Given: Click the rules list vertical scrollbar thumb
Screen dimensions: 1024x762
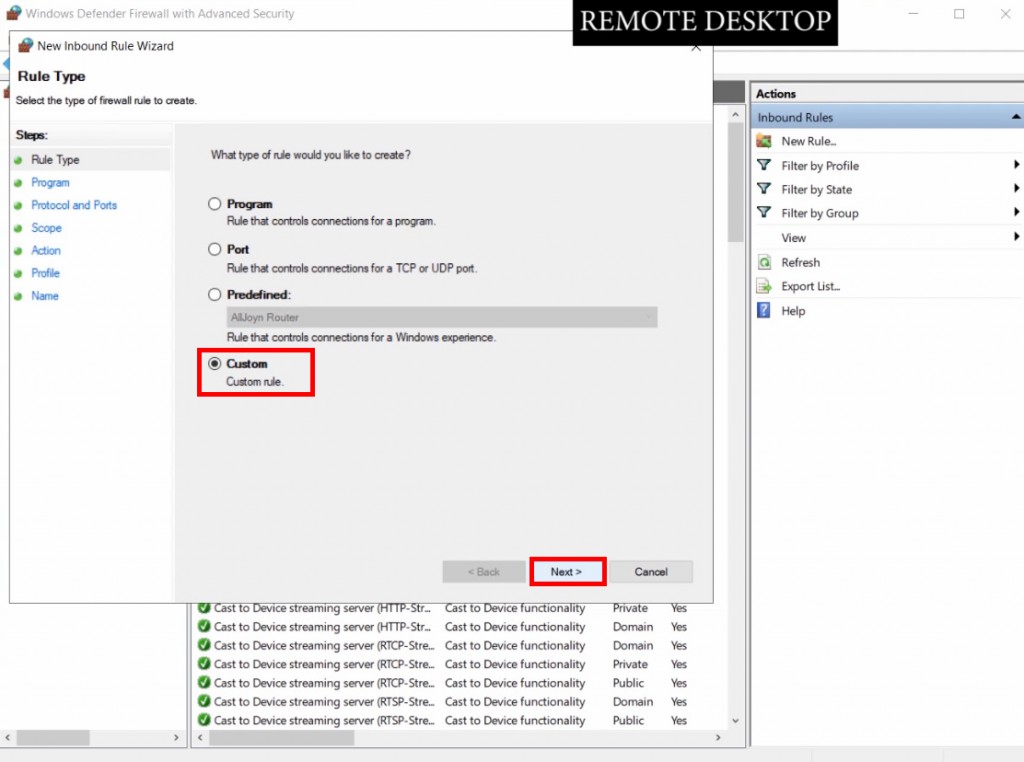Looking at the screenshot, I should pos(735,183).
